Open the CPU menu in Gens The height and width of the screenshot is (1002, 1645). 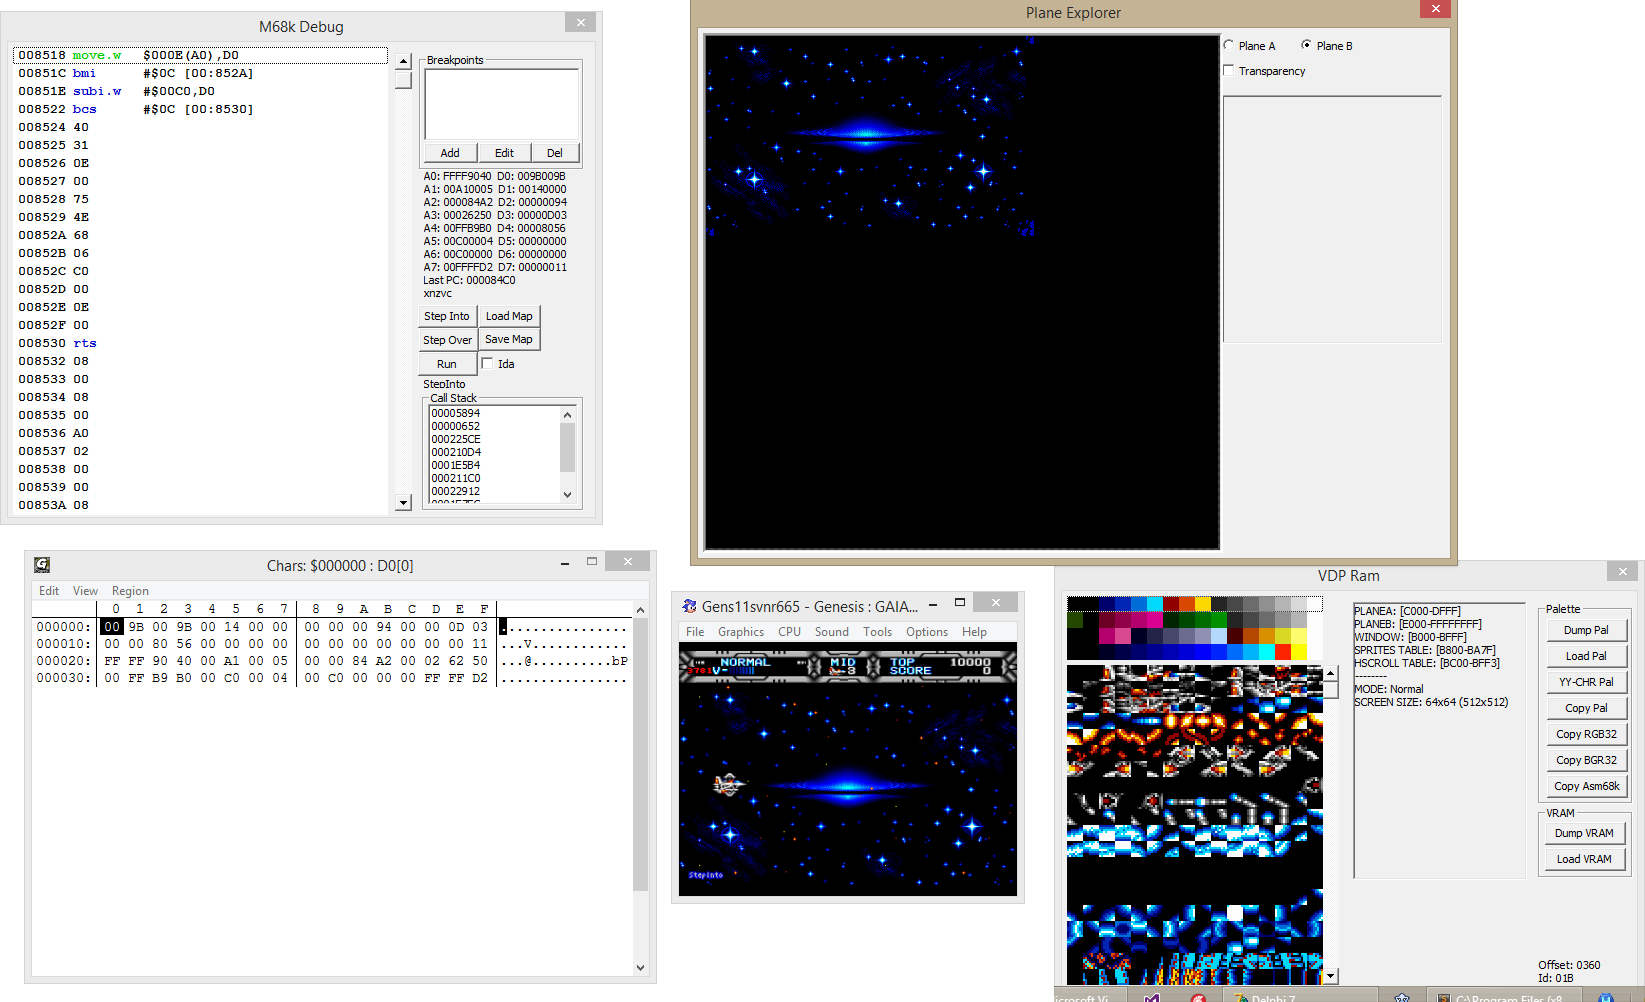point(789,632)
